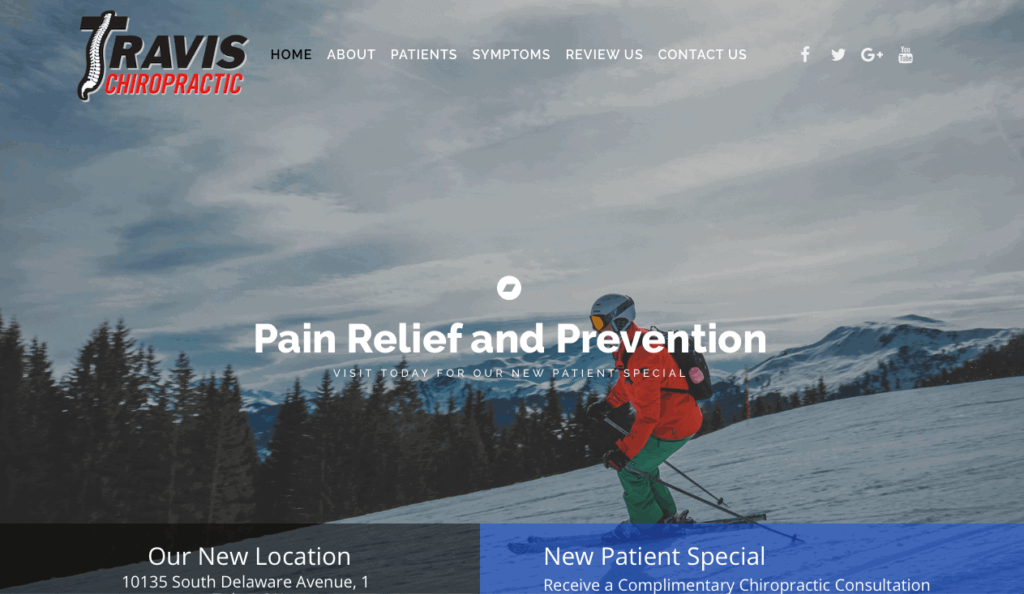Screen dimensions: 1024x594
Task: Open the New Patient Special heading
Action: (654, 556)
